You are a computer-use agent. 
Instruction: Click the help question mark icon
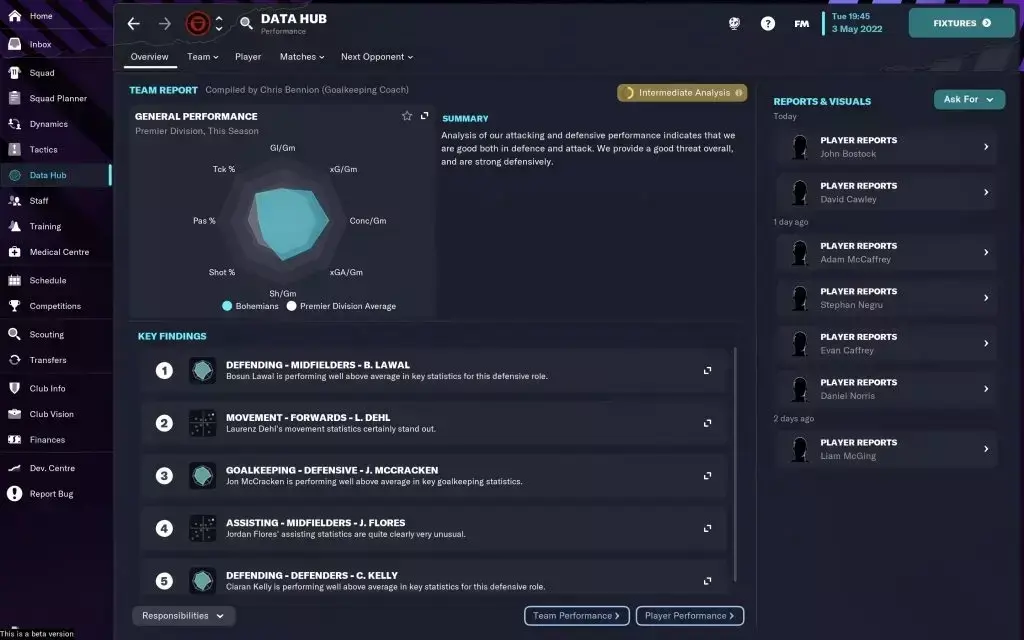click(767, 24)
